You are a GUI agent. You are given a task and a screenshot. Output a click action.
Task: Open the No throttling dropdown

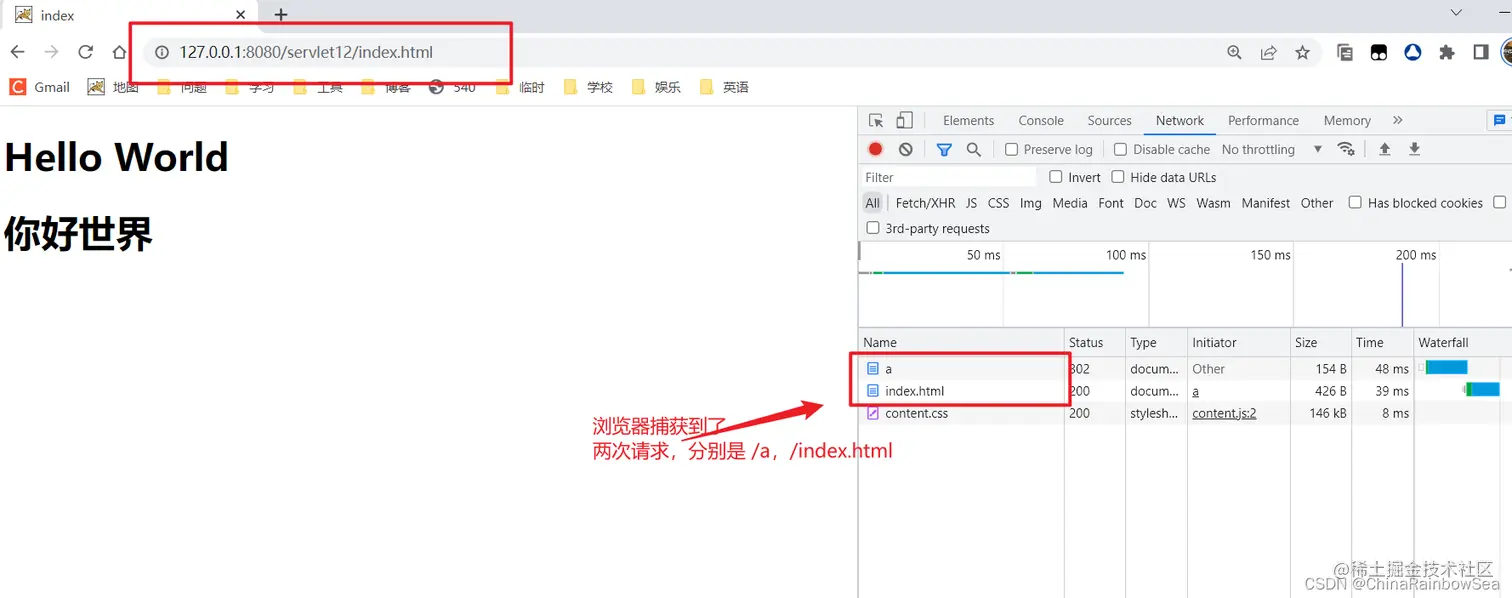[1272, 149]
